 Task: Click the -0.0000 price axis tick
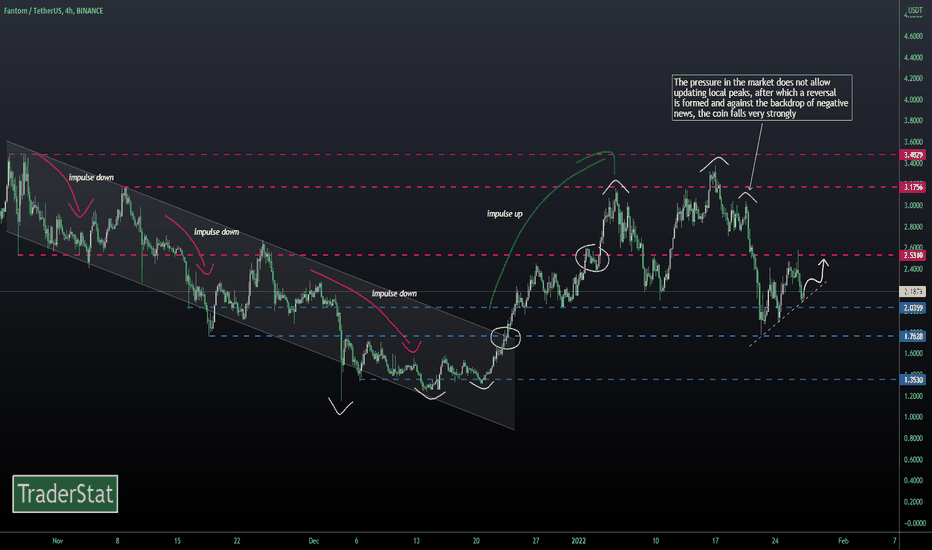click(x=914, y=523)
